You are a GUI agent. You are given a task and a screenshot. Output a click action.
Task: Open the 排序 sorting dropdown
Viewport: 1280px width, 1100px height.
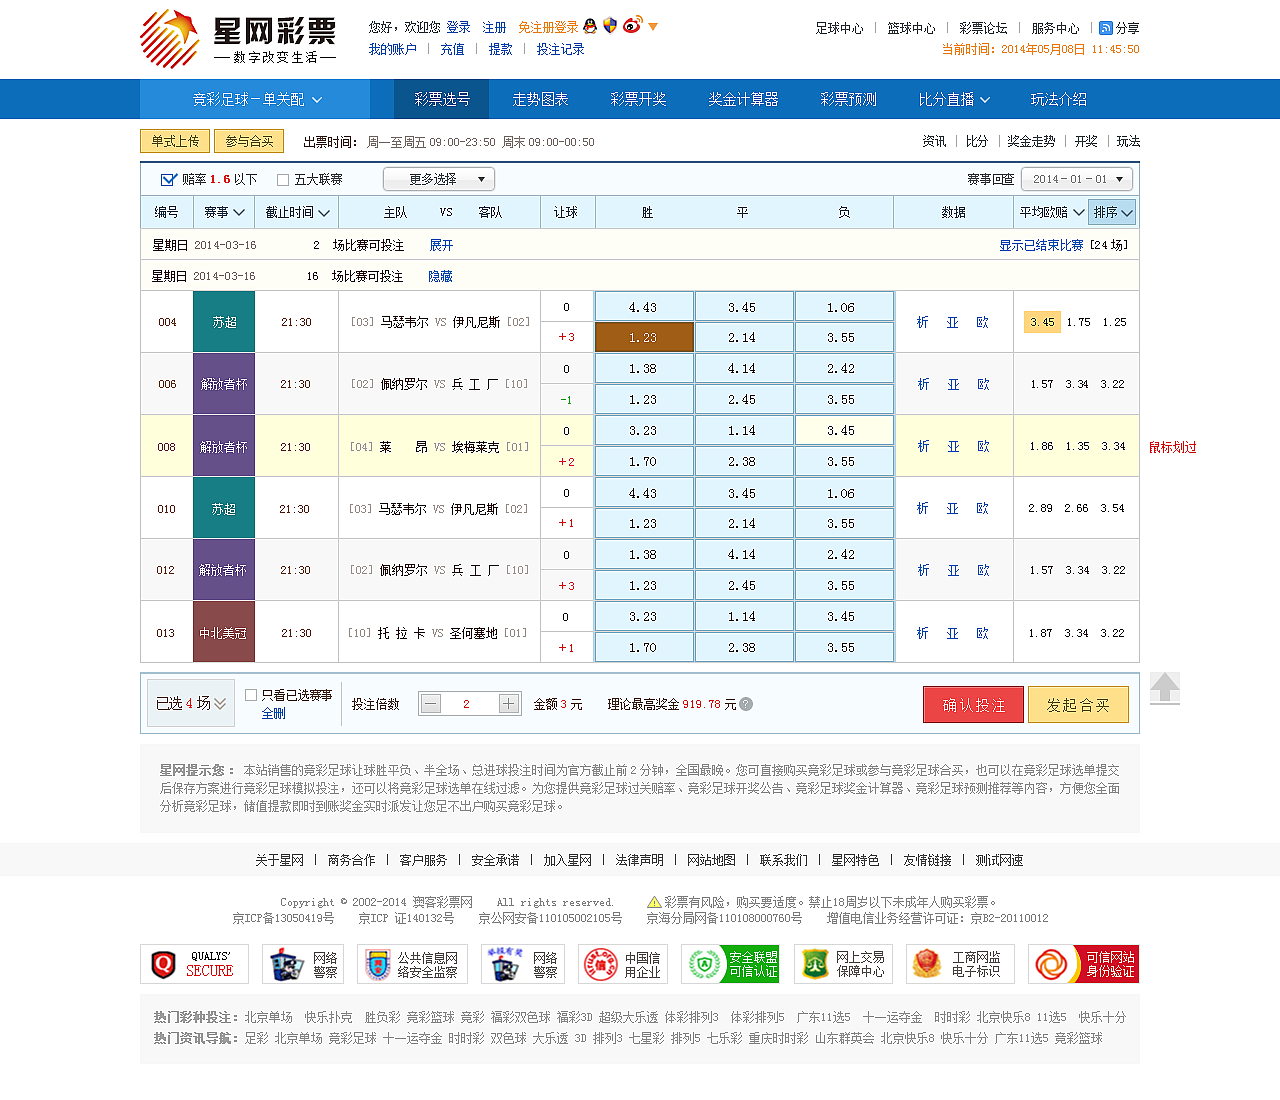click(x=1111, y=212)
